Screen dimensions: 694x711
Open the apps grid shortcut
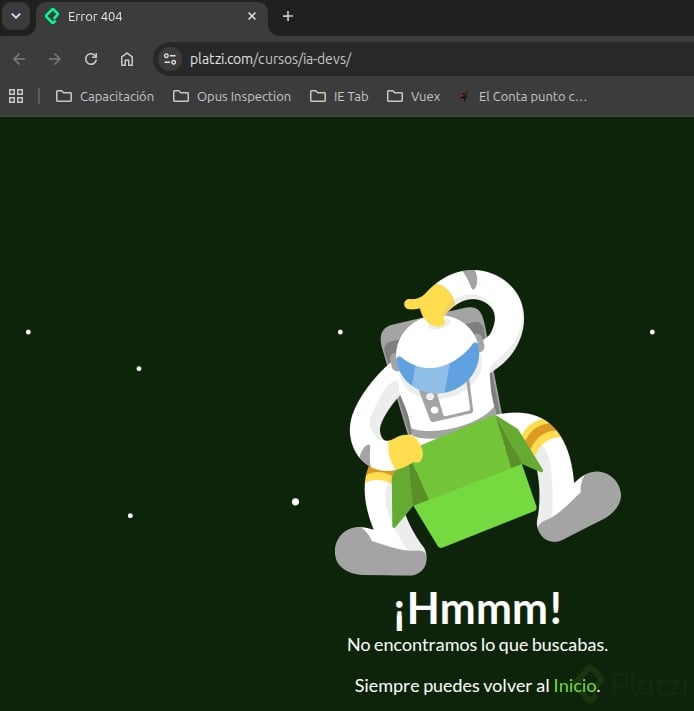click(16, 96)
